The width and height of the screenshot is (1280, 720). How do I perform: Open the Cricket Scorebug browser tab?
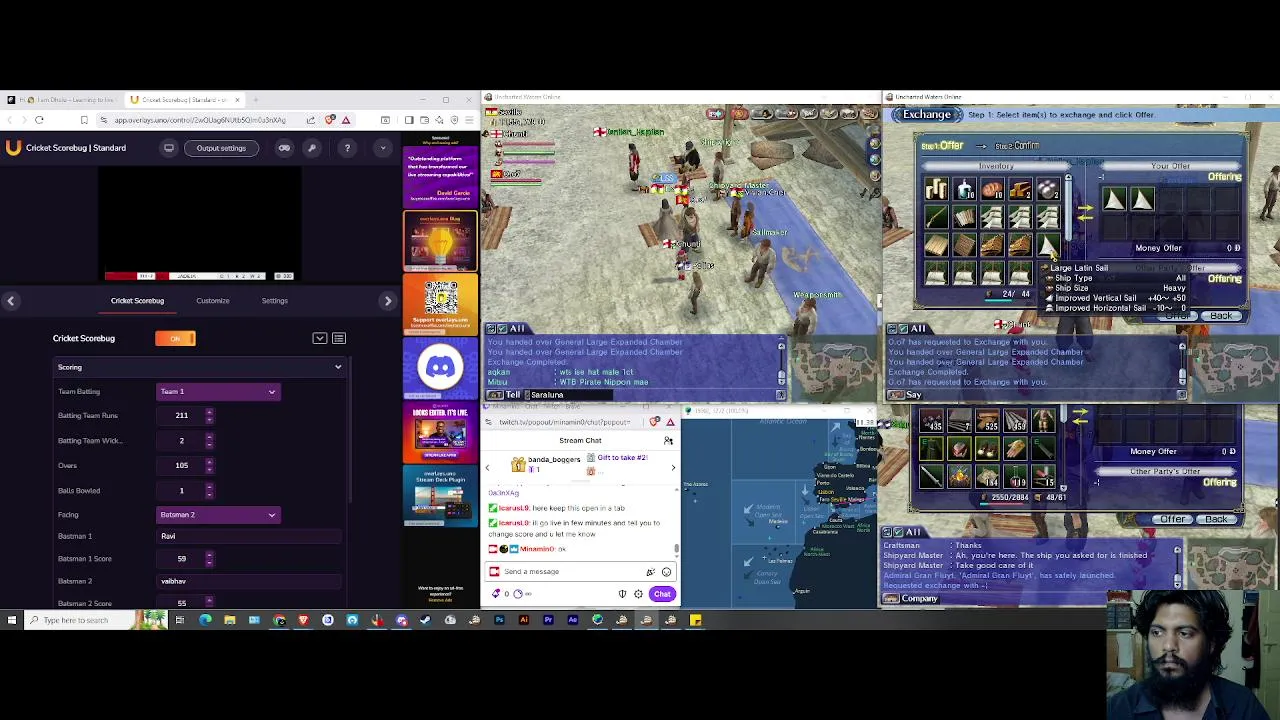coord(186,100)
